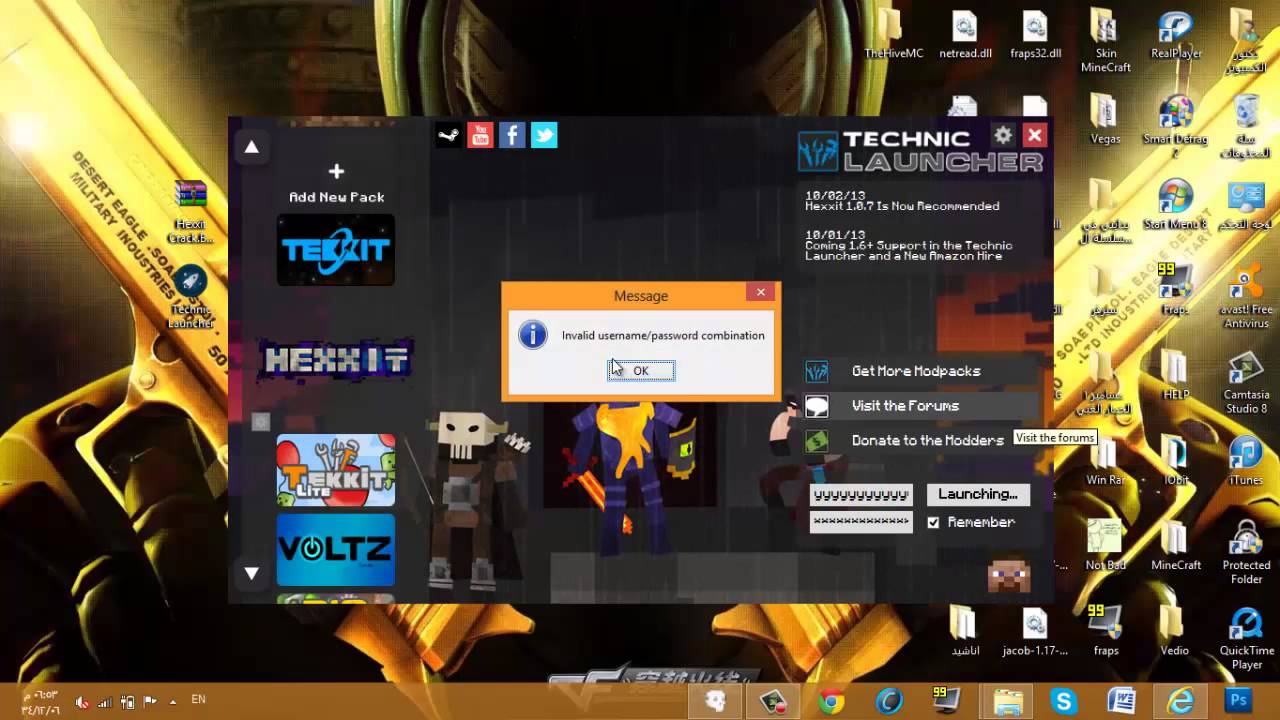This screenshot has width=1280, height=720.
Task: Click the Get More Modpacks icon
Action: (817, 372)
